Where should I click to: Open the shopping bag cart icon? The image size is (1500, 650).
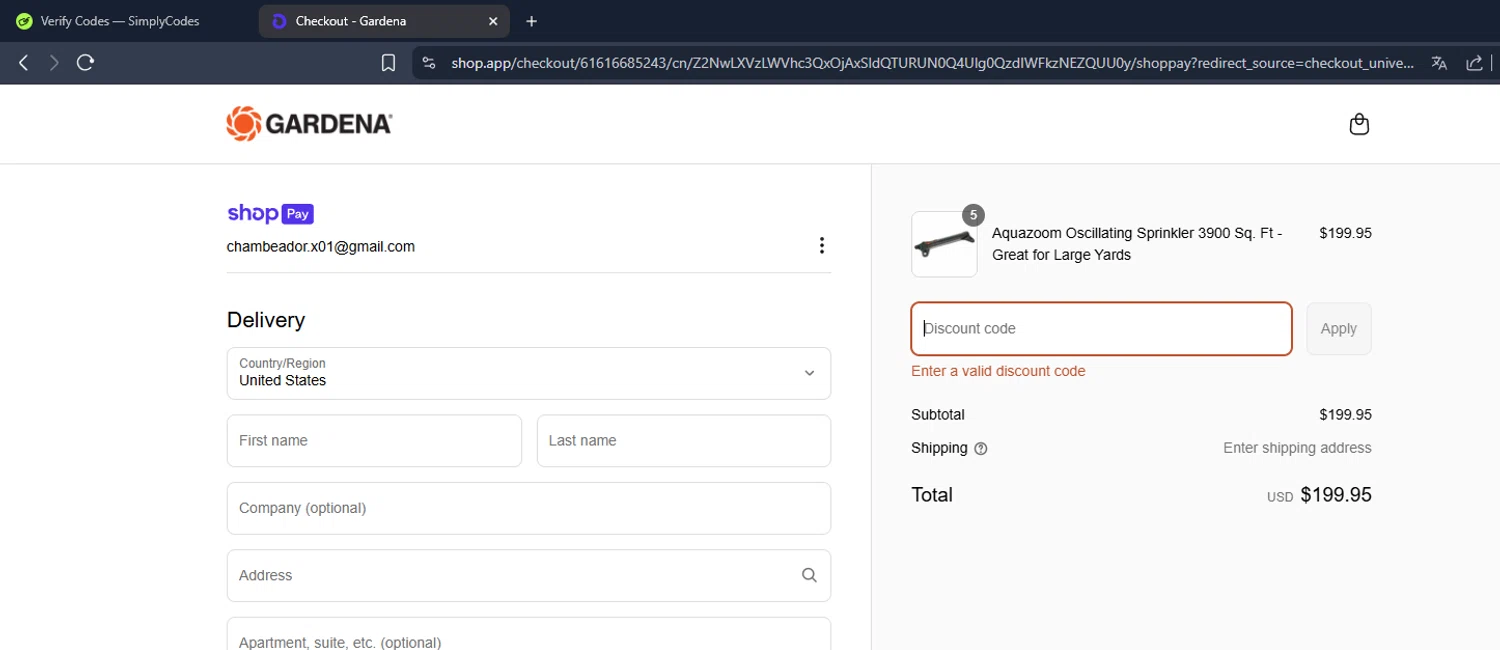[1359, 124]
